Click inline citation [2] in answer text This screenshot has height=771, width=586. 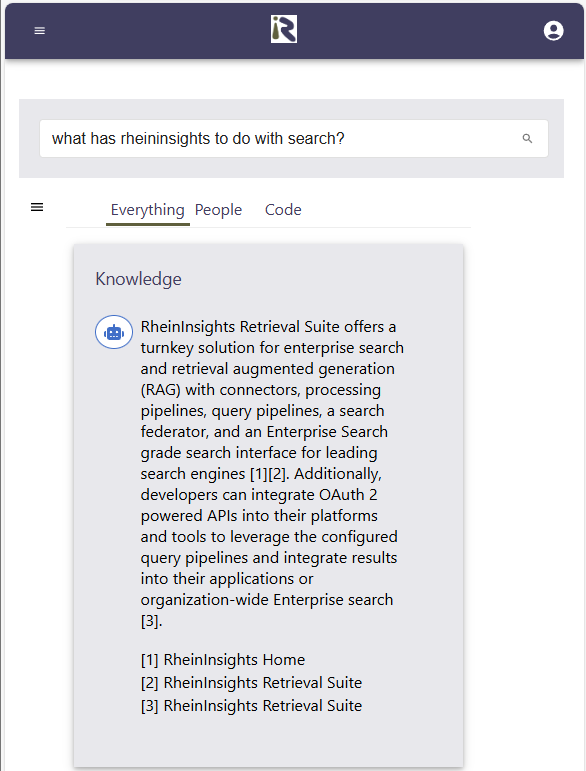point(277,474)
